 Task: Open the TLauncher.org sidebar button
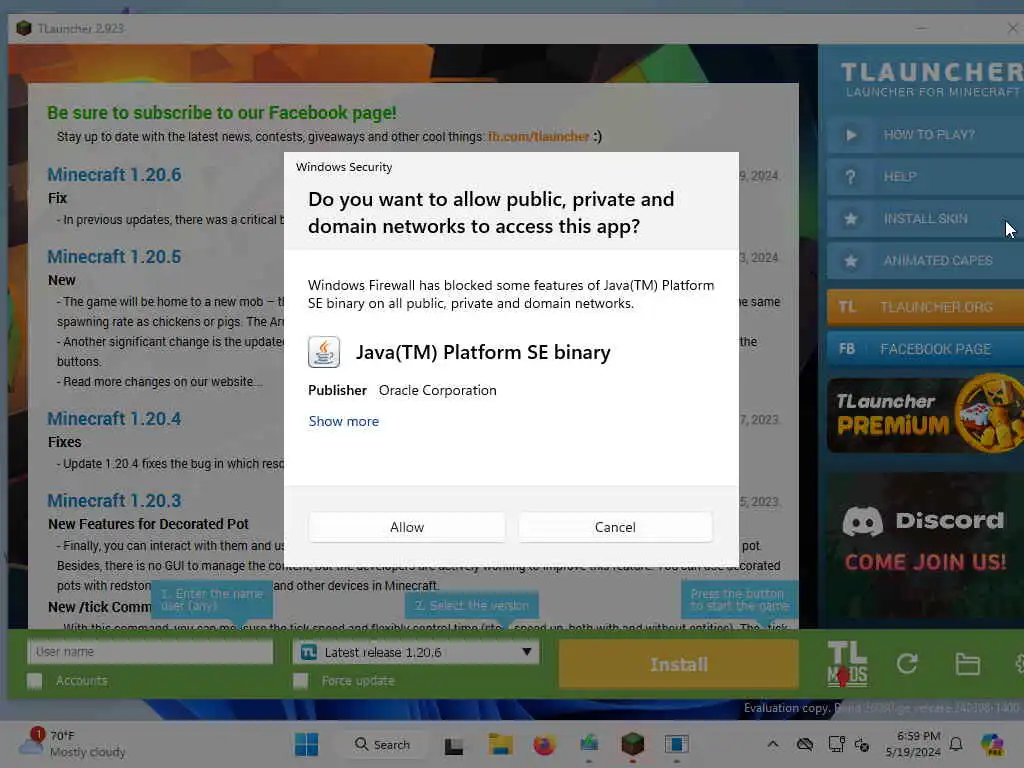pos(925,307)
